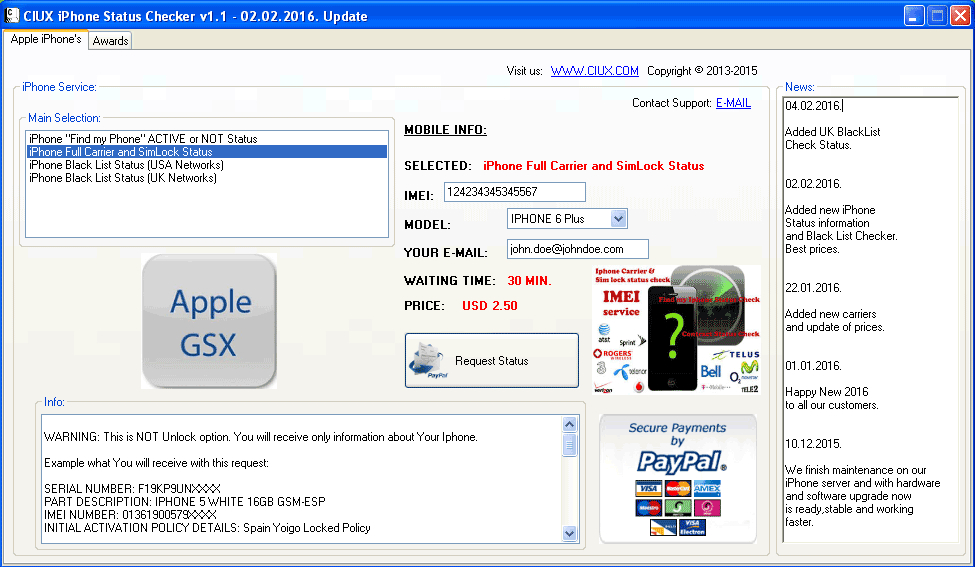The image size is (975, 567).
Task: Click the YOUR E-MAIL input field
Action: coord(578,249)
